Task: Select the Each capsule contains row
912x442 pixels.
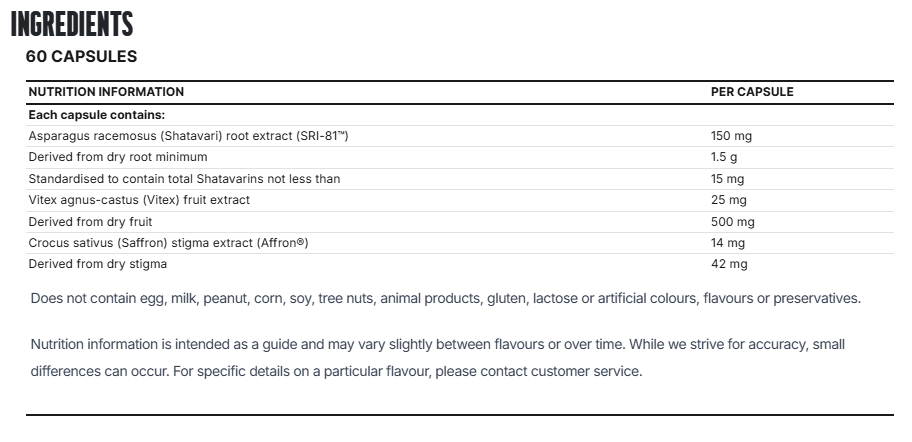Action: coord(459,115)
